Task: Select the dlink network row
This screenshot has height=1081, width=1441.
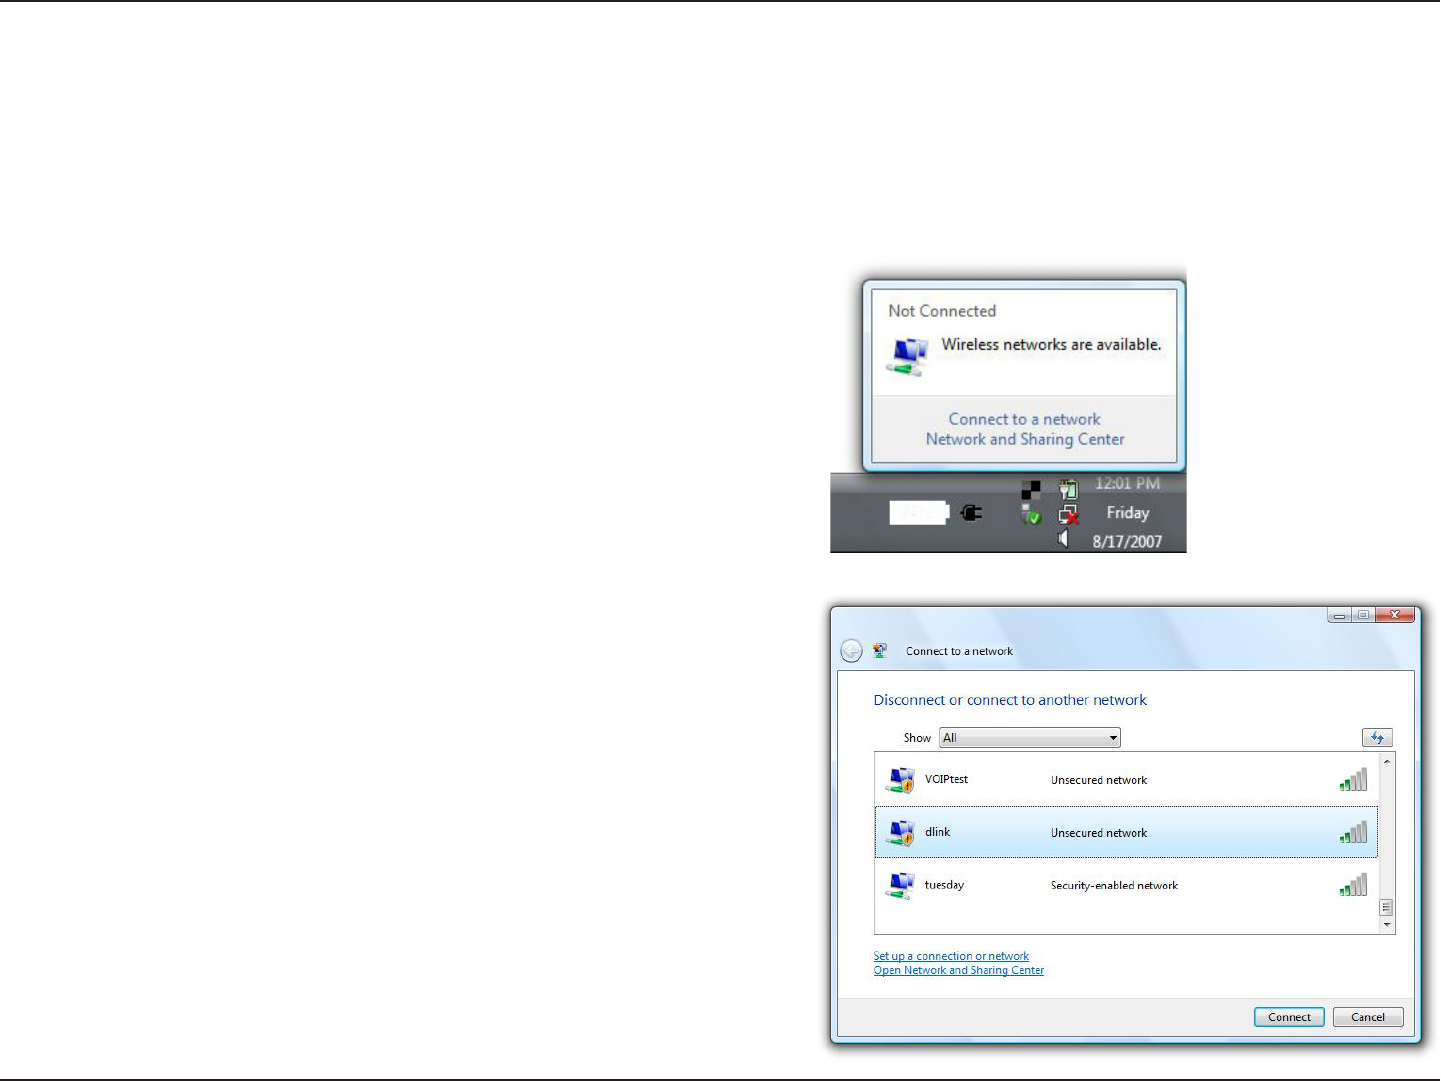Action: click(1126, 832)
